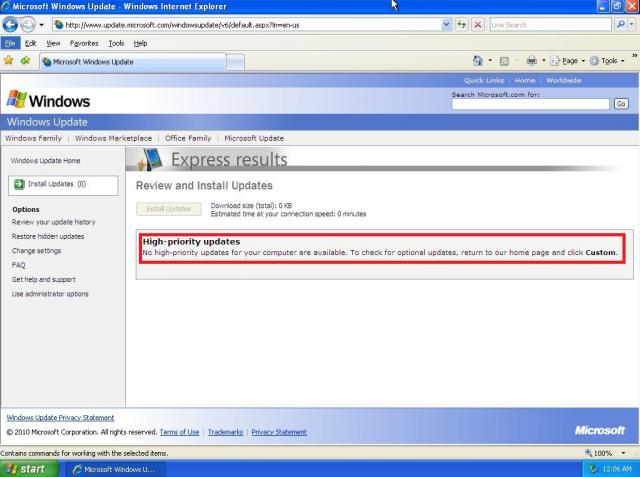The width and height of the screenshot is (640, 477).
Task: Click Get help and support
Action: [43, 280]
